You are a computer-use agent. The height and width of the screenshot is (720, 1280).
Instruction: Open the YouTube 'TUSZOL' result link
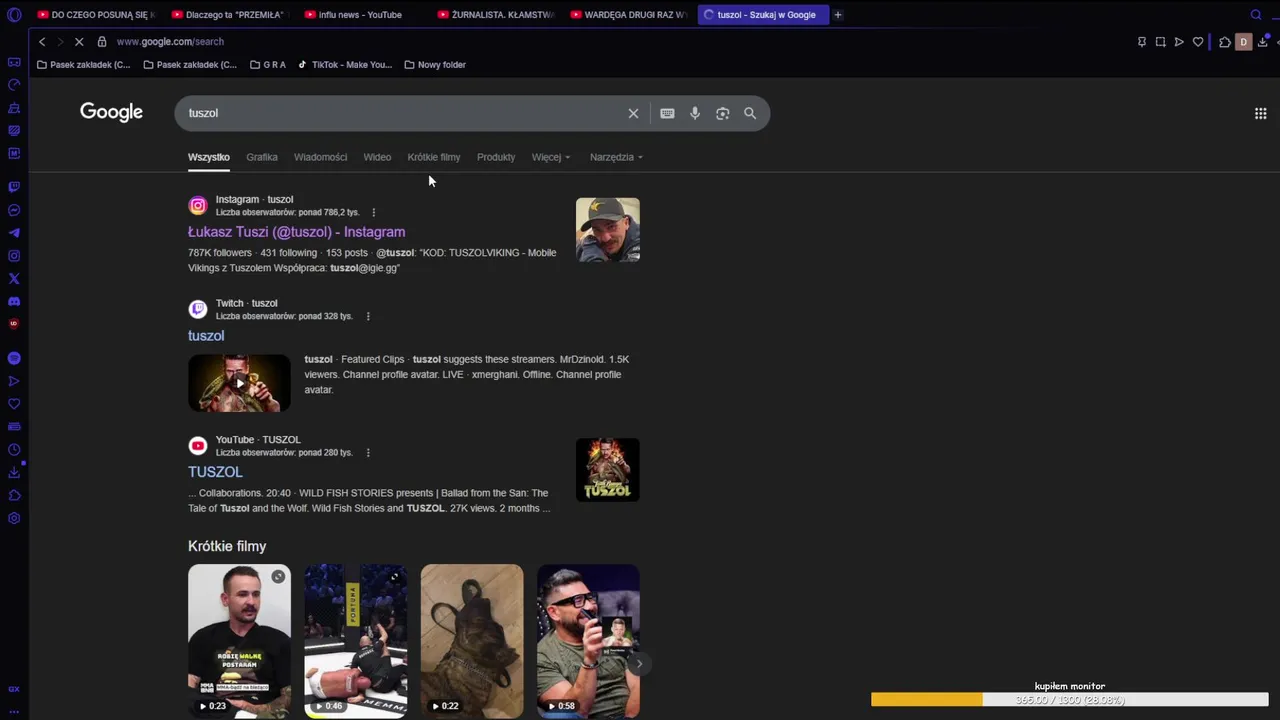[215, 472]
